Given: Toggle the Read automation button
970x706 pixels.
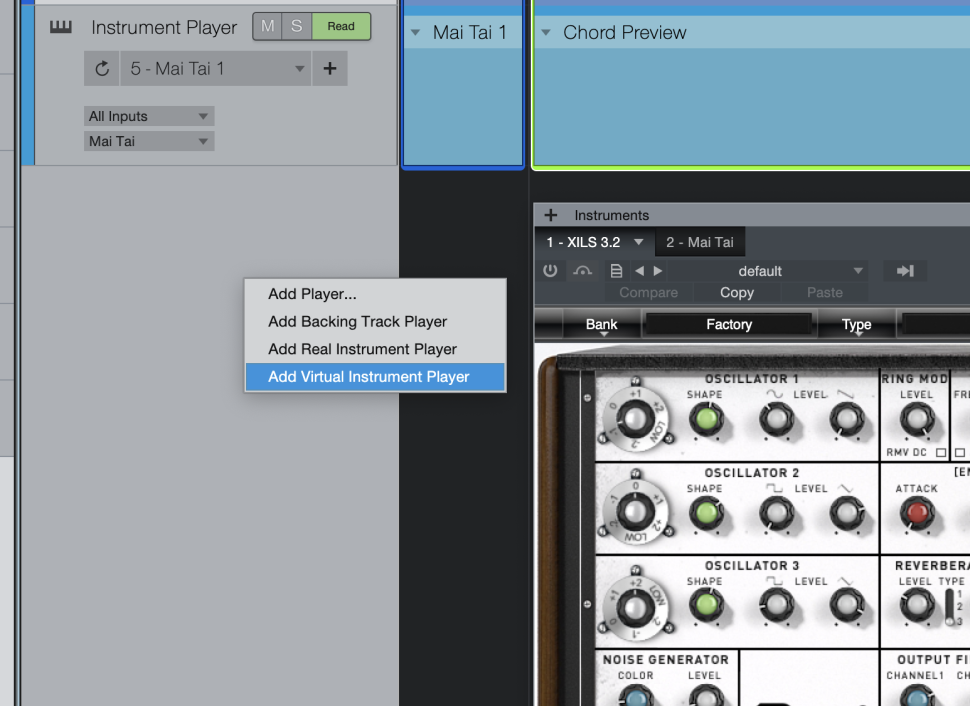Looking at the screenshot, I should 341,27.
